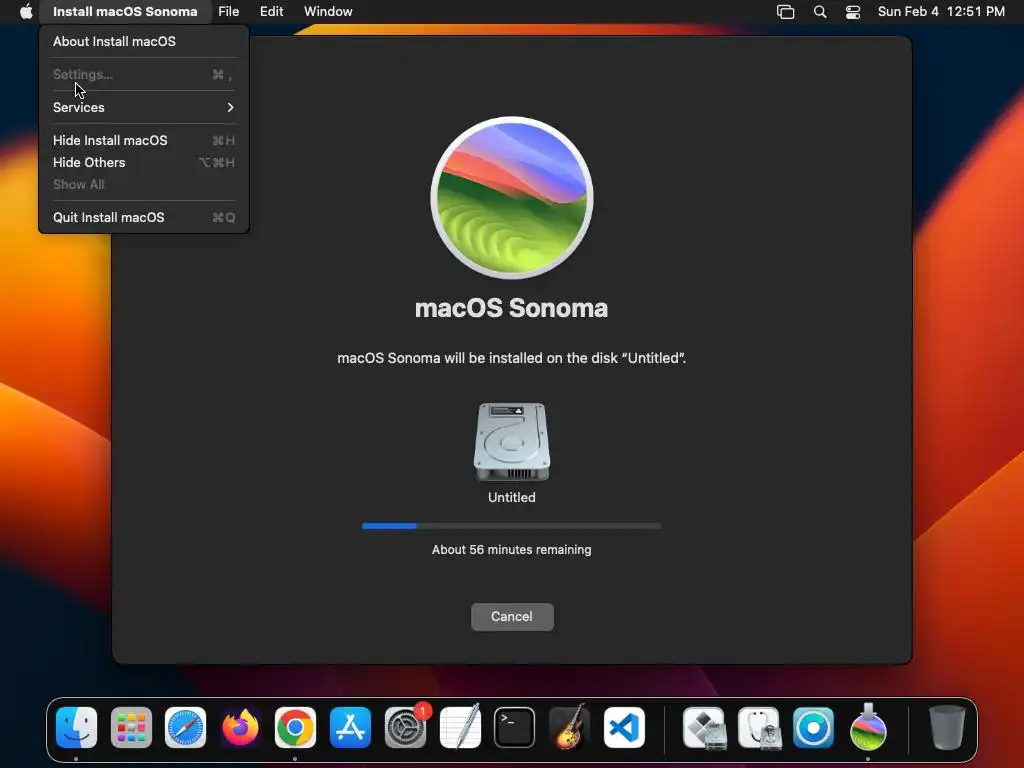The height and width of the screenshot is (768, 1024).
Task: Launch Safari from the dock
Action: [x=185, y=727]
